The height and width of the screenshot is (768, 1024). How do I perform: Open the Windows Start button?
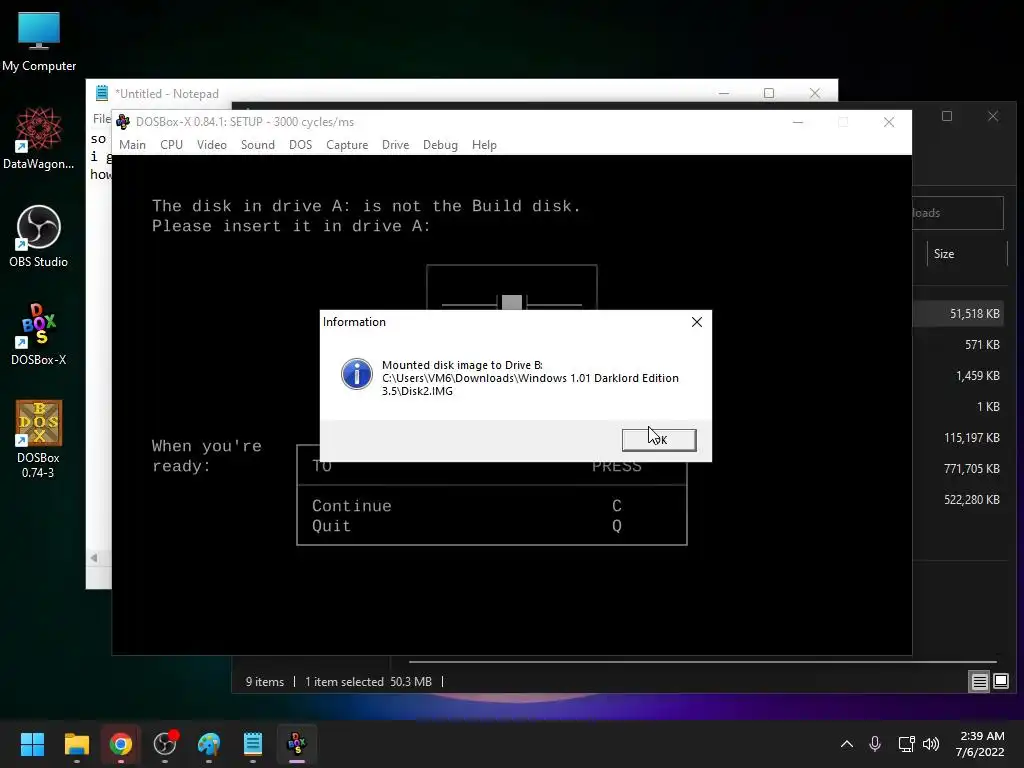[x=32, y=744]
